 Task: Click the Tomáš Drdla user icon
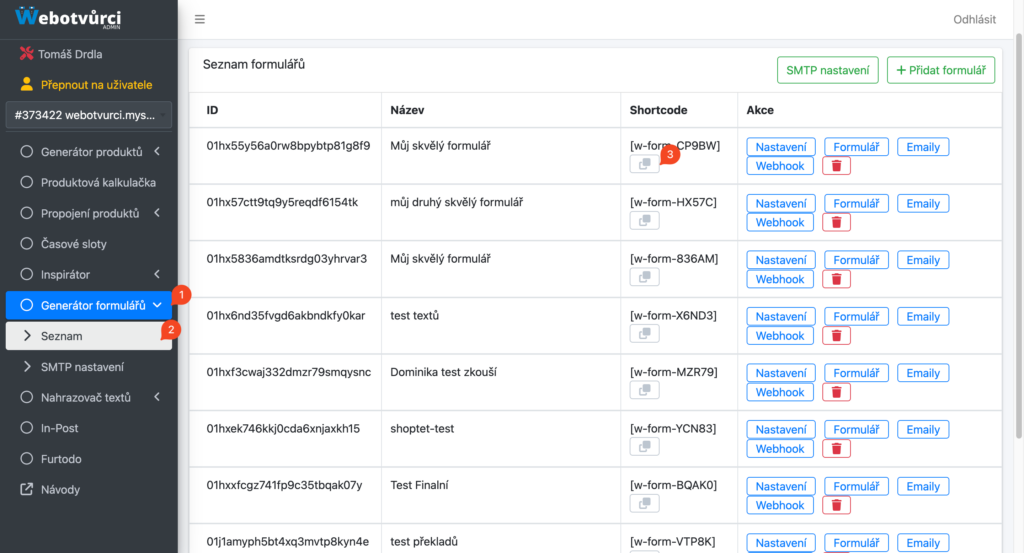tap(26, 54)
